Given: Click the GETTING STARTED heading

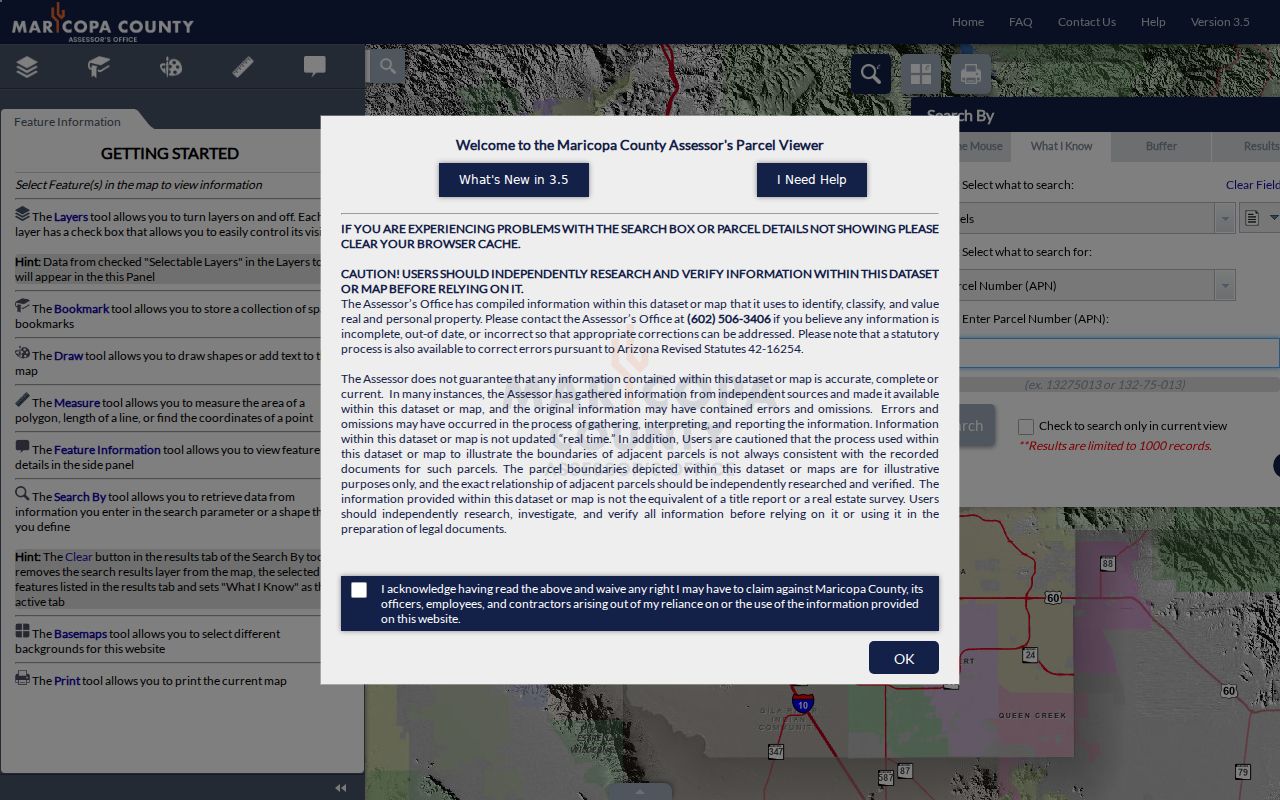Looking at the screenshot, I should click(x=170, y=154).
